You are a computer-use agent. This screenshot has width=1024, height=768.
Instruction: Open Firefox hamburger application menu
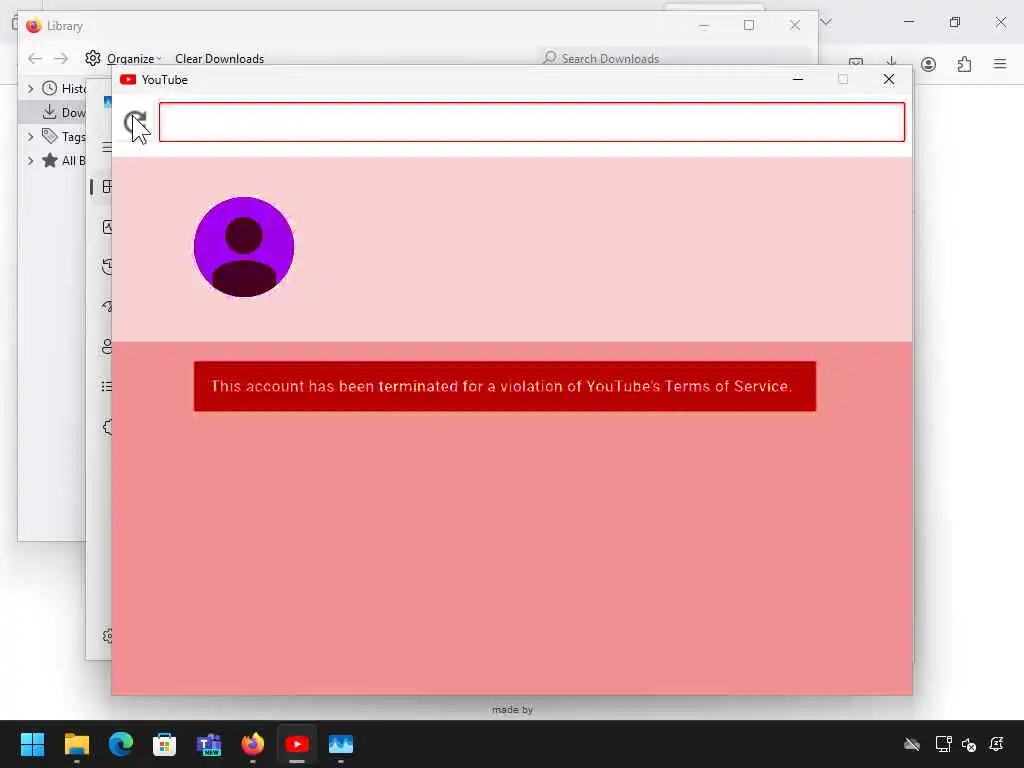(1000, 64)
